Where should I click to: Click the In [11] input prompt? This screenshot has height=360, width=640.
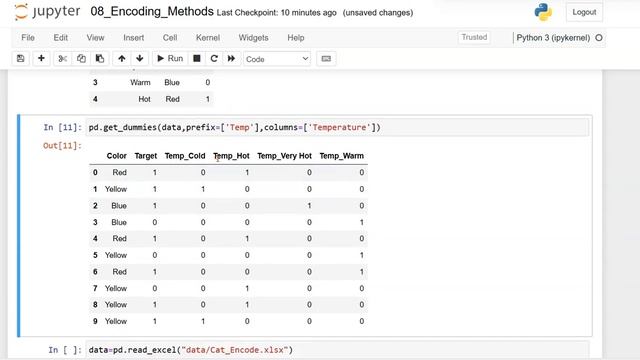(x=62, y=127)
